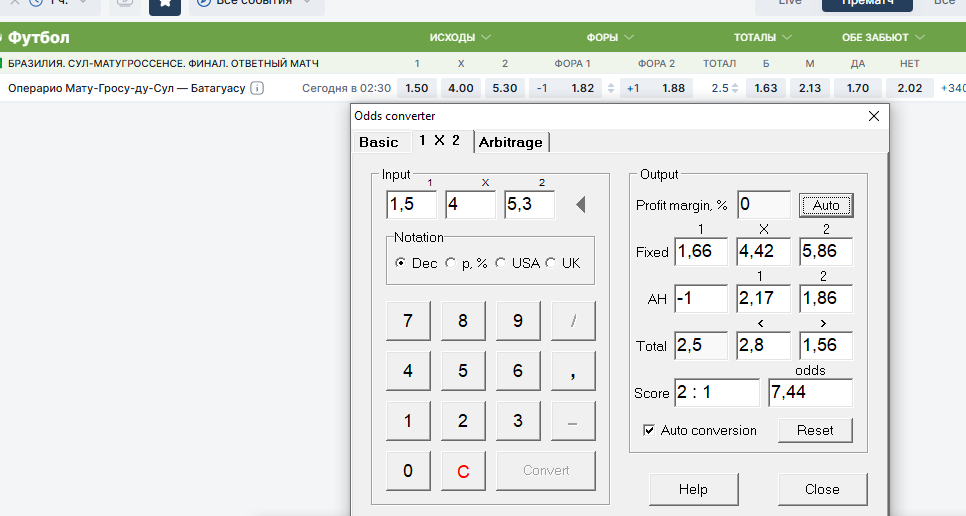The height and width of the screenshot is (516, 966).
Task: Adjust handicap with ФОРА 1 stepper arrows
Action: click(x=610, y=88)
